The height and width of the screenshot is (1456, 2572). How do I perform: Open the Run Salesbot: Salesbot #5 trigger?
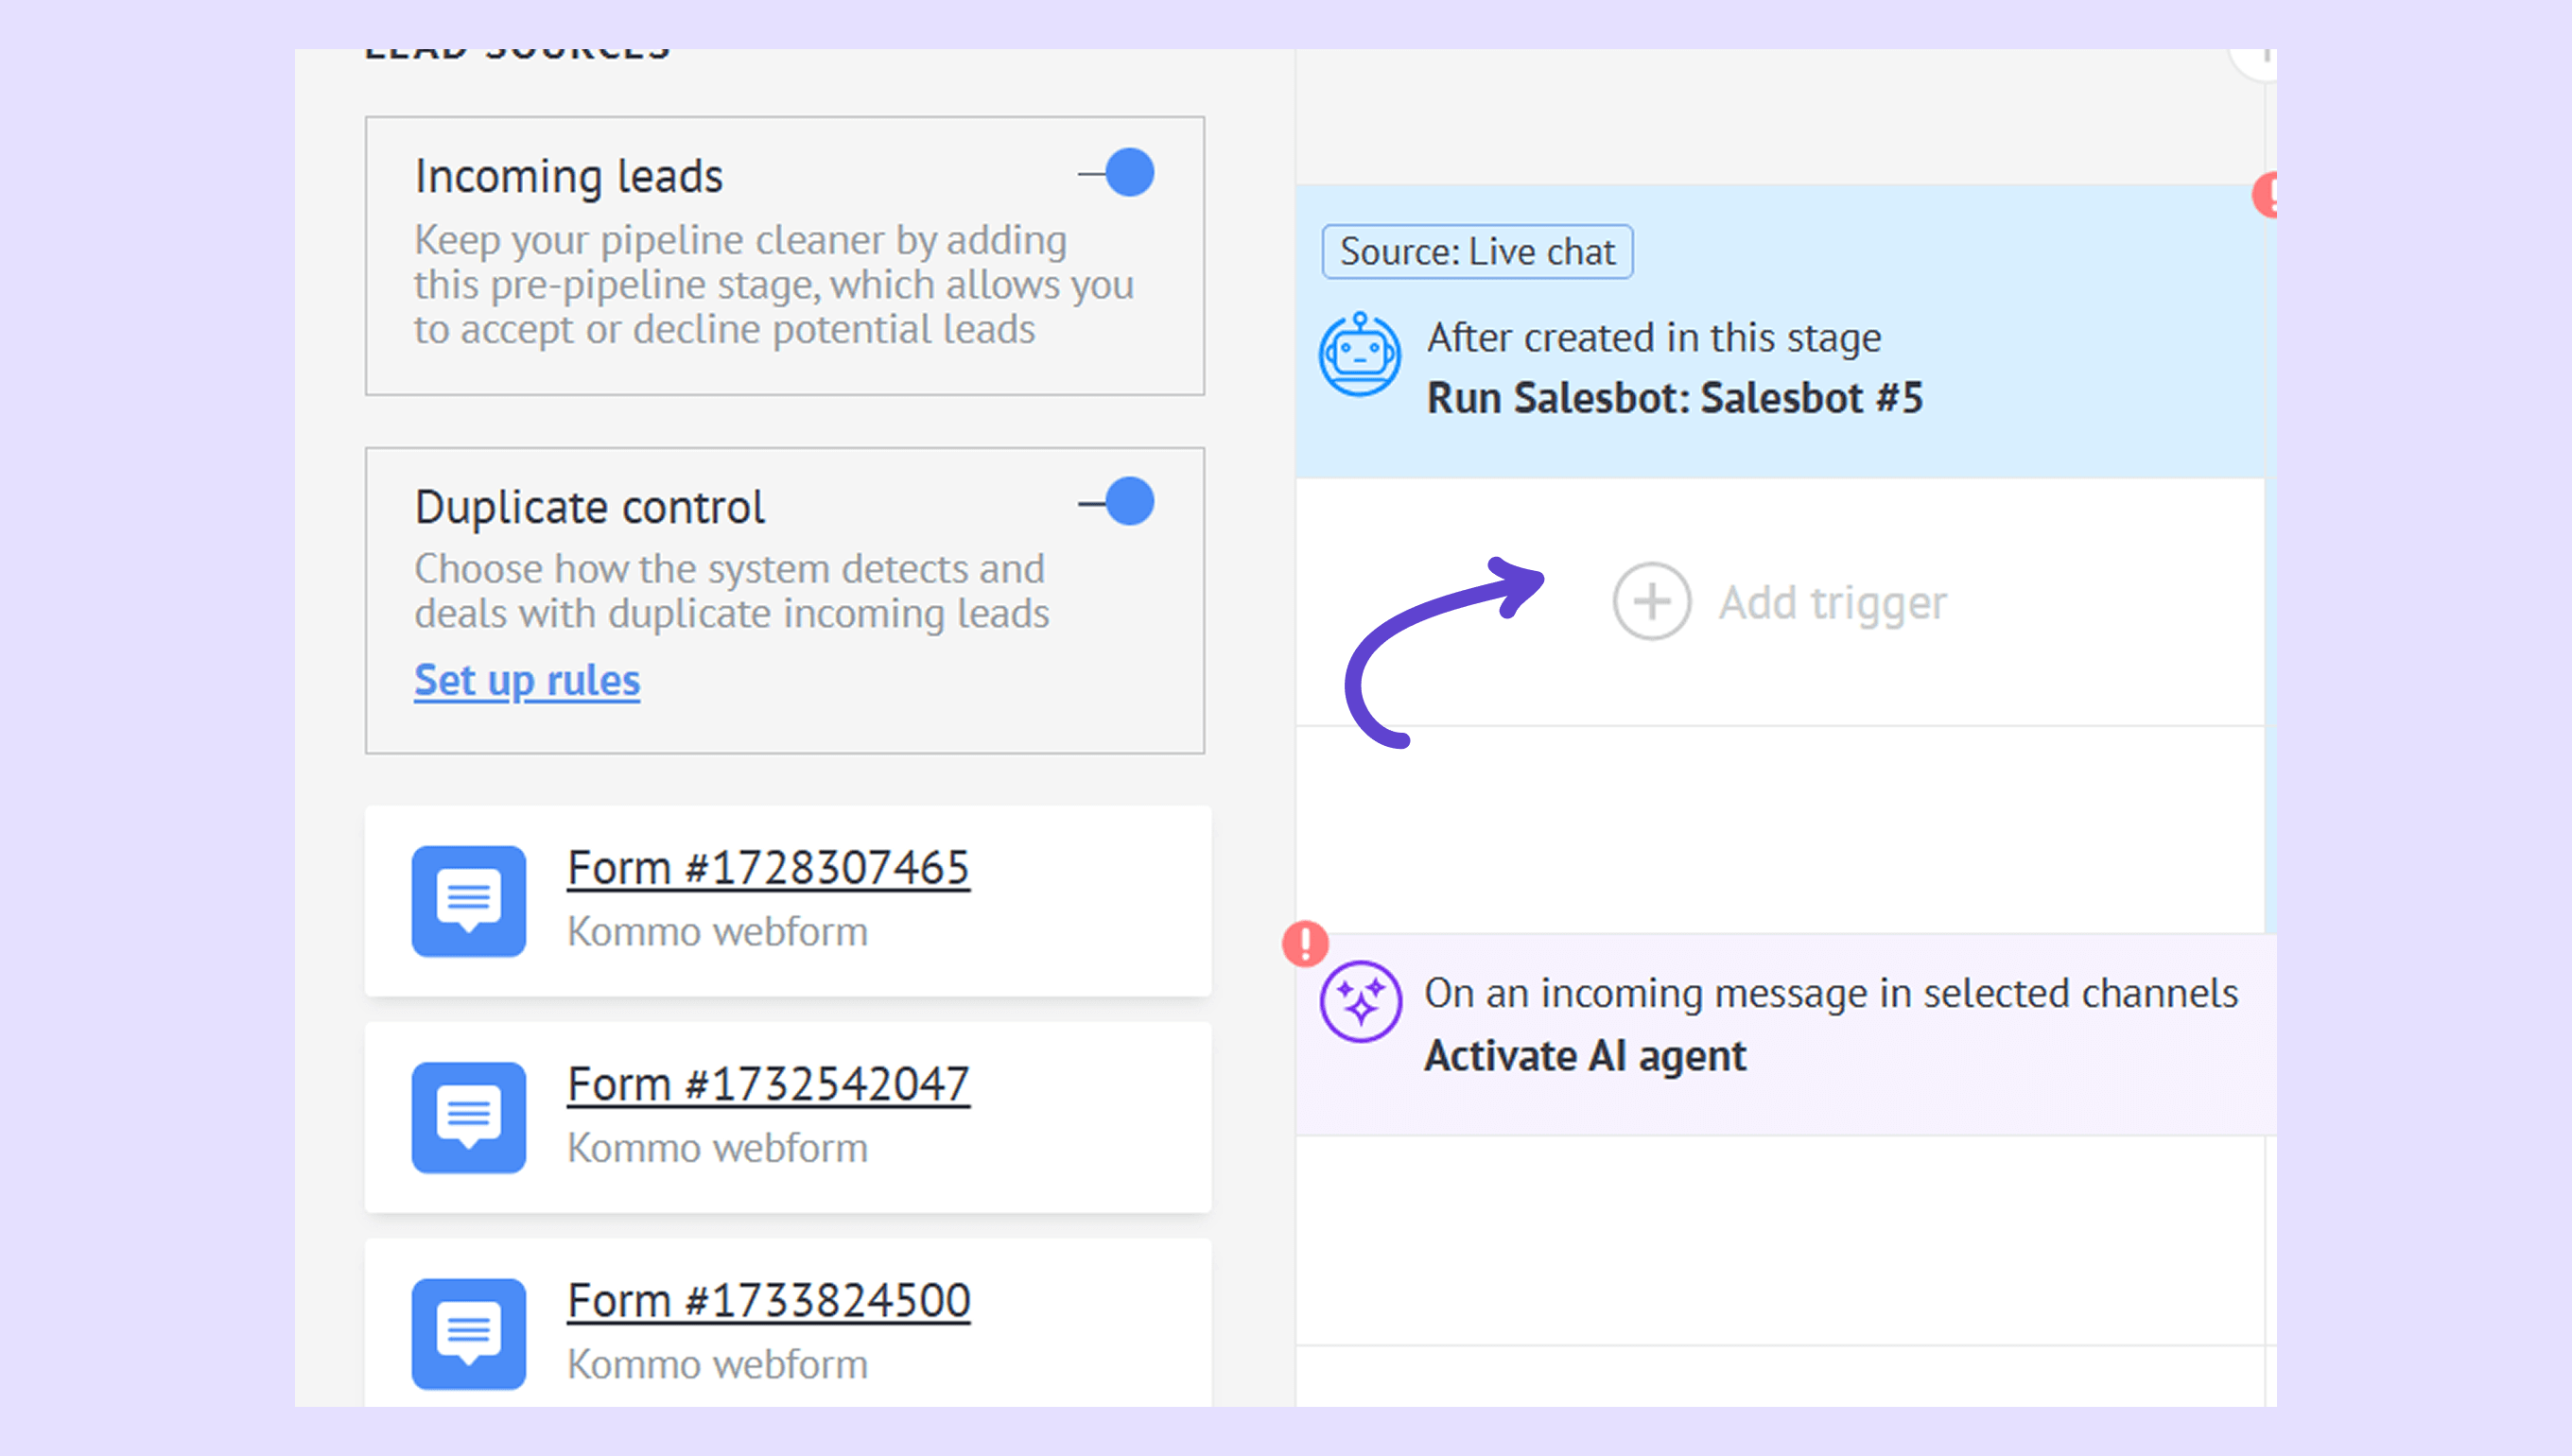point(1674,398)
